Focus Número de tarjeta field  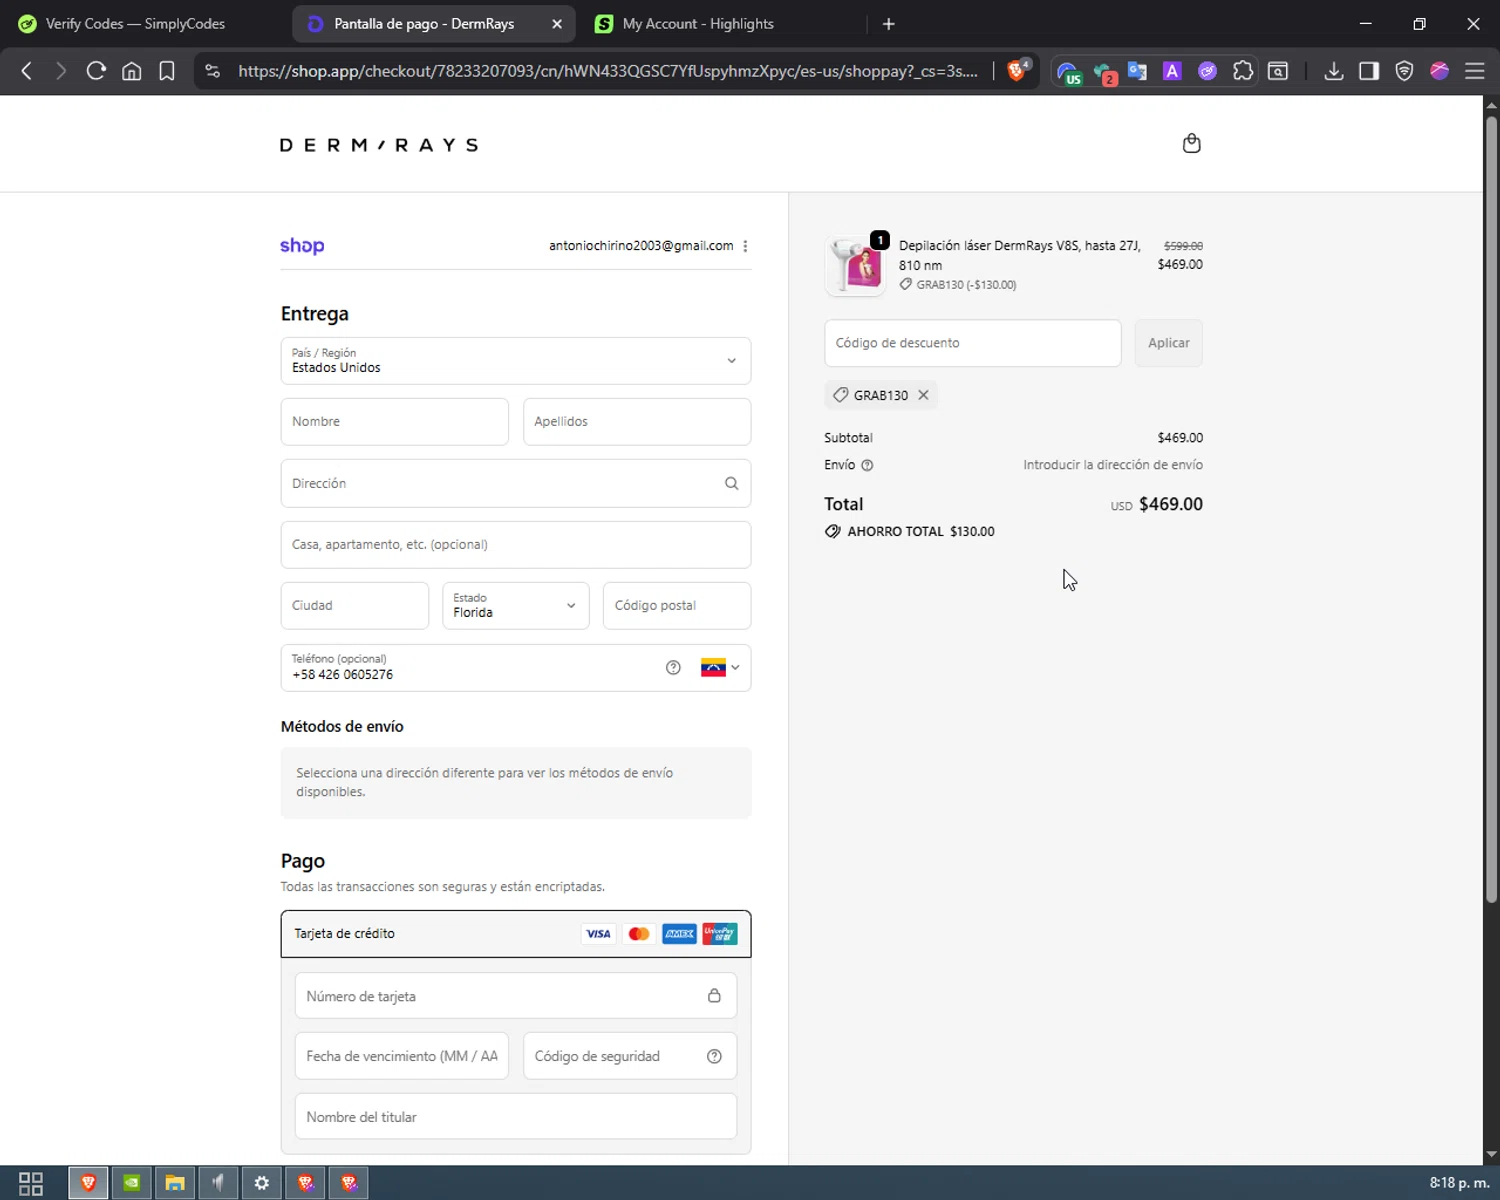coord(516,996)
